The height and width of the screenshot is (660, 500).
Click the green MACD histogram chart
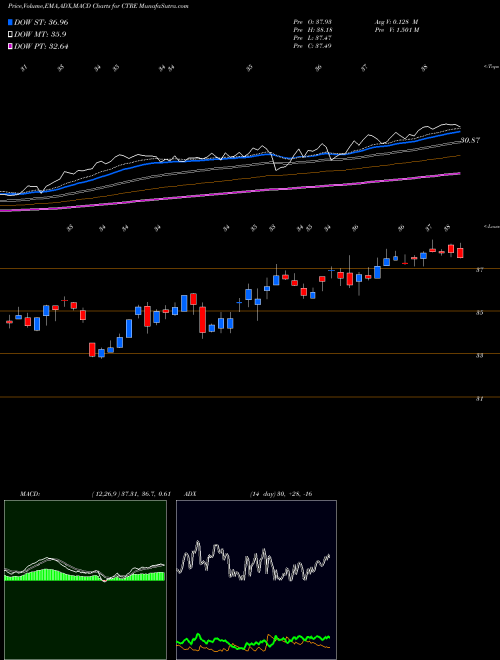[x=85, y=580]
